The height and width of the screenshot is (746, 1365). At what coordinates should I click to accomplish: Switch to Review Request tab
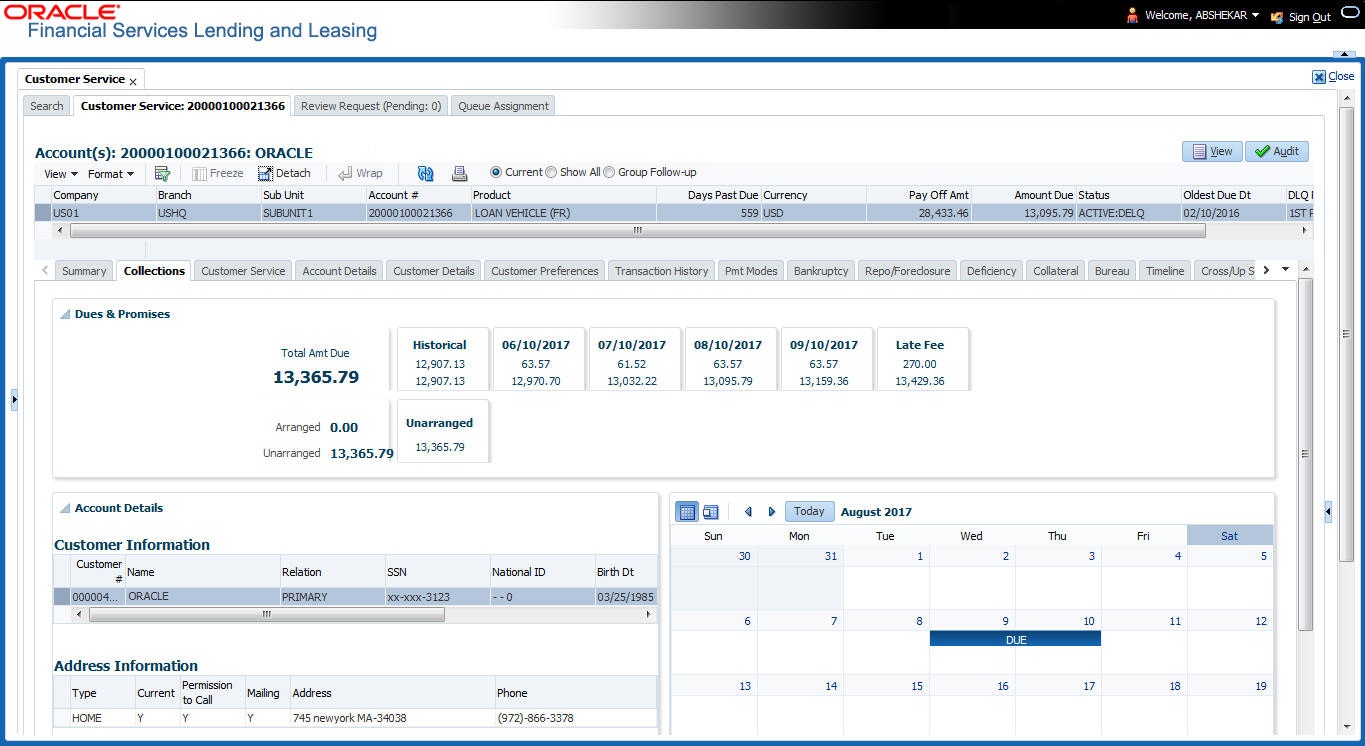tap(371, 106)
